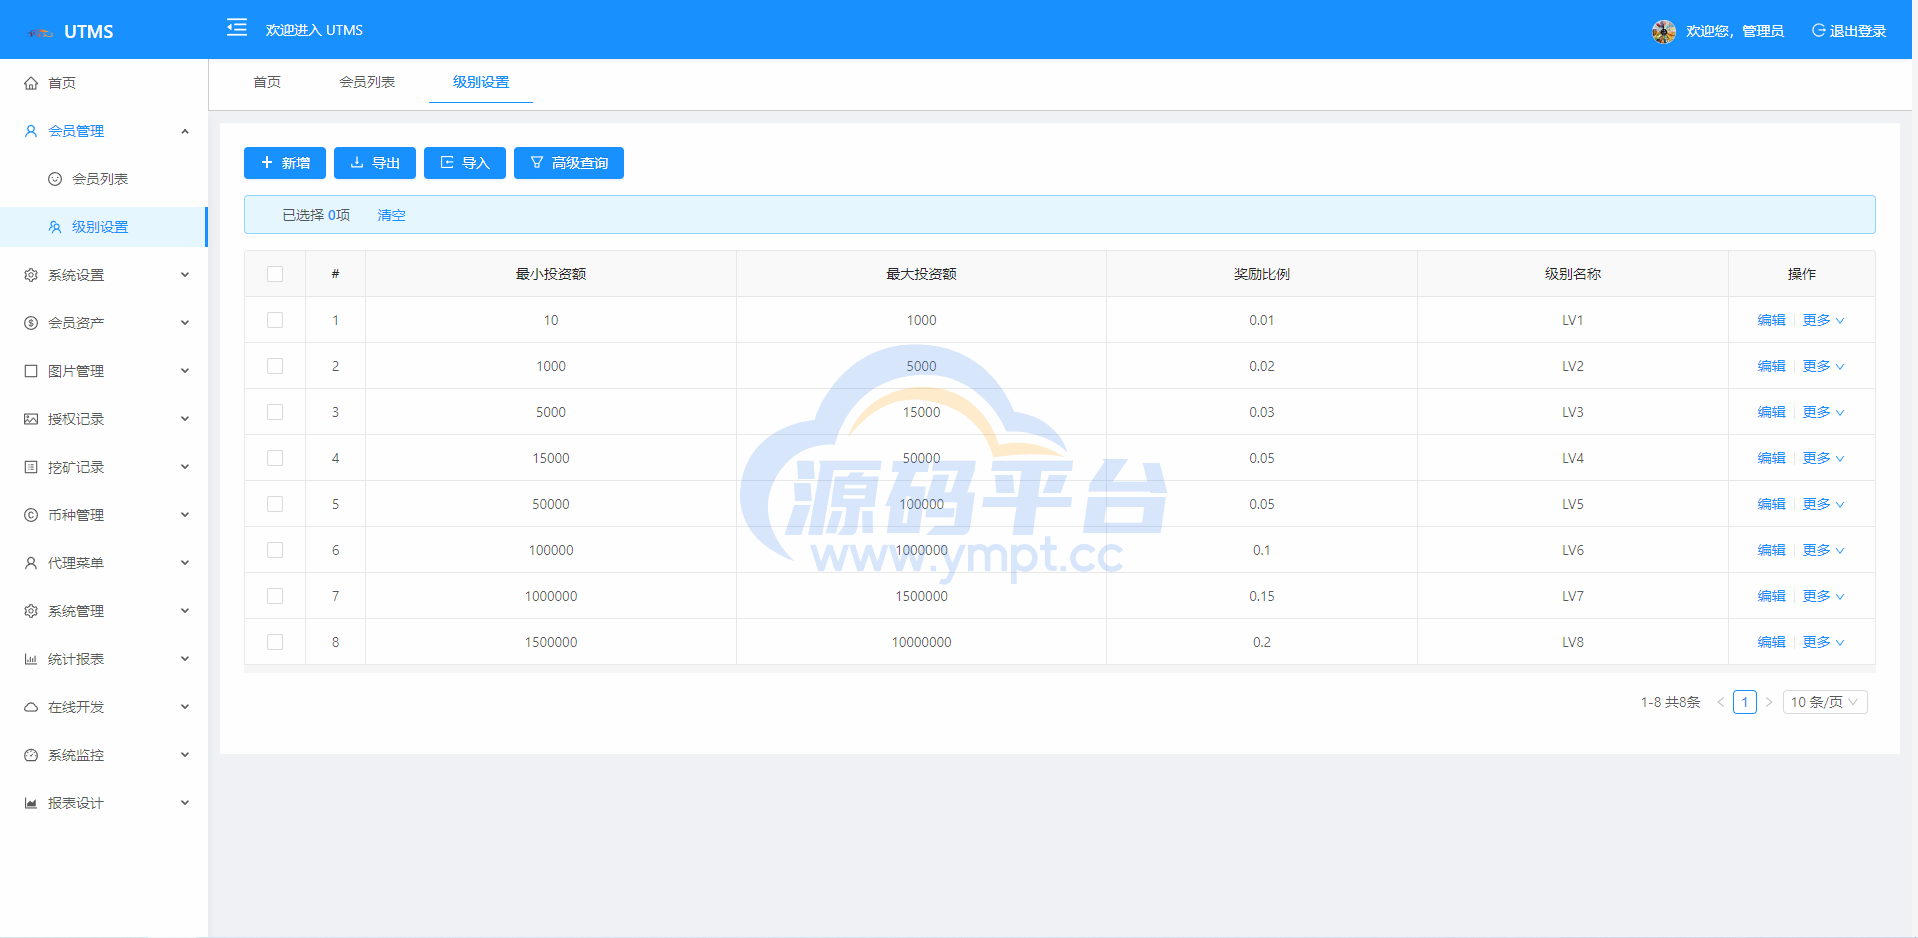Toggle the select-all header checkbox

click(x=275, y=274)
